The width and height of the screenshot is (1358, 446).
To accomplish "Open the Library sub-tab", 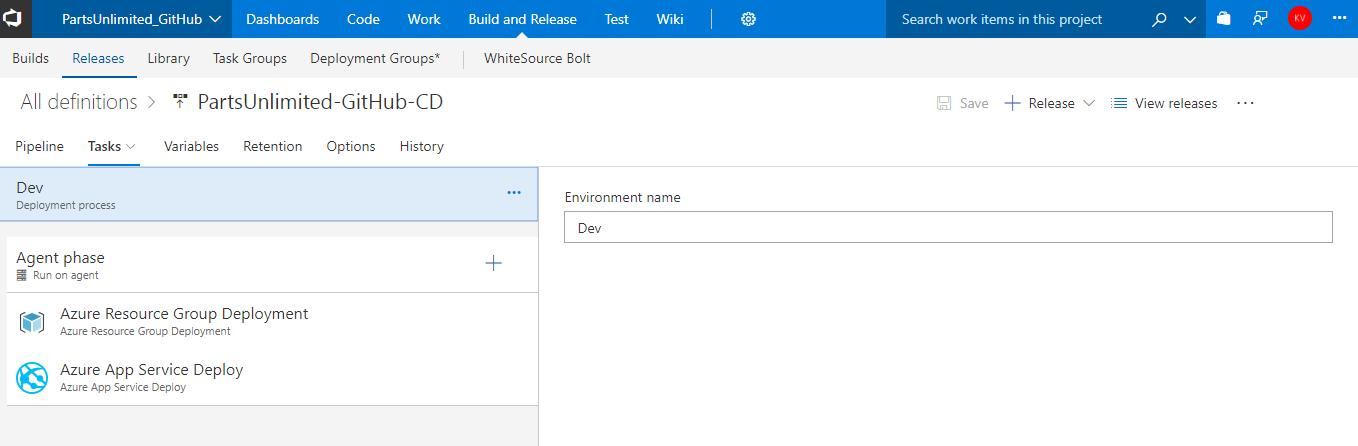I will [x=168, y=58].
